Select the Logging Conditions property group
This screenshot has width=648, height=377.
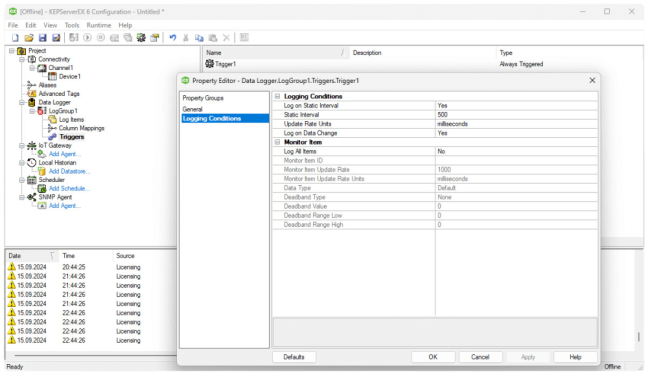[225, 119]
